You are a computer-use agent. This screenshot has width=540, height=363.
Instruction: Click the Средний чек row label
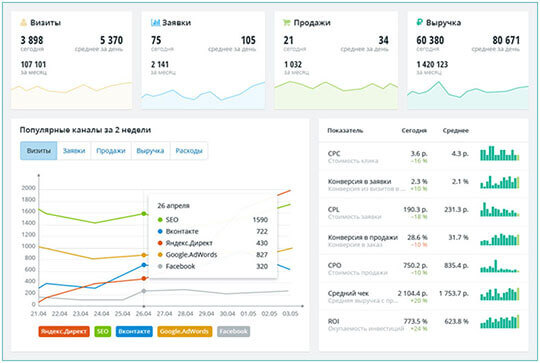point(348,293)
